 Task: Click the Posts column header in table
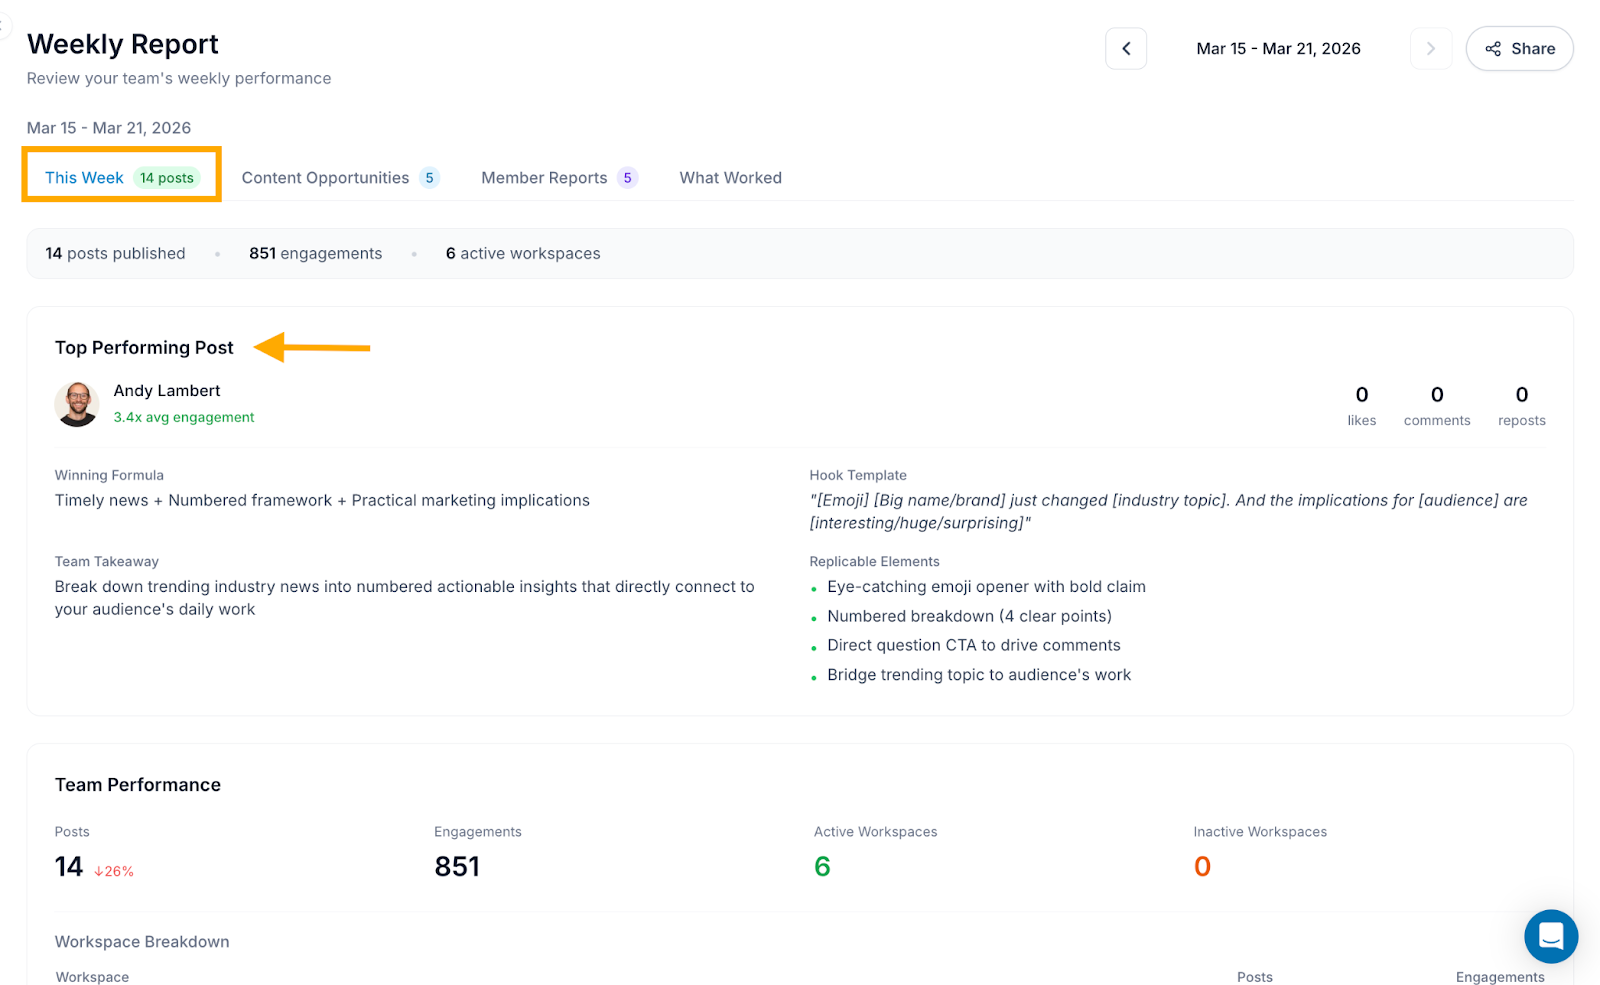(x=1255, y=977)
